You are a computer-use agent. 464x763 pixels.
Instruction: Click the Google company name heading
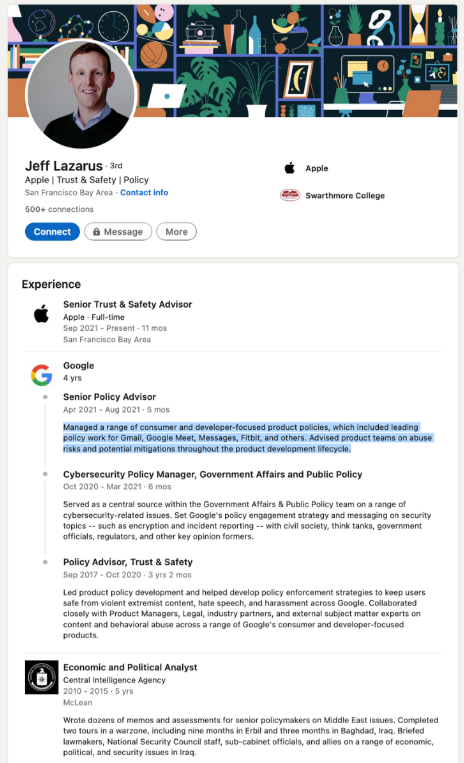click(x=79, y=365)
